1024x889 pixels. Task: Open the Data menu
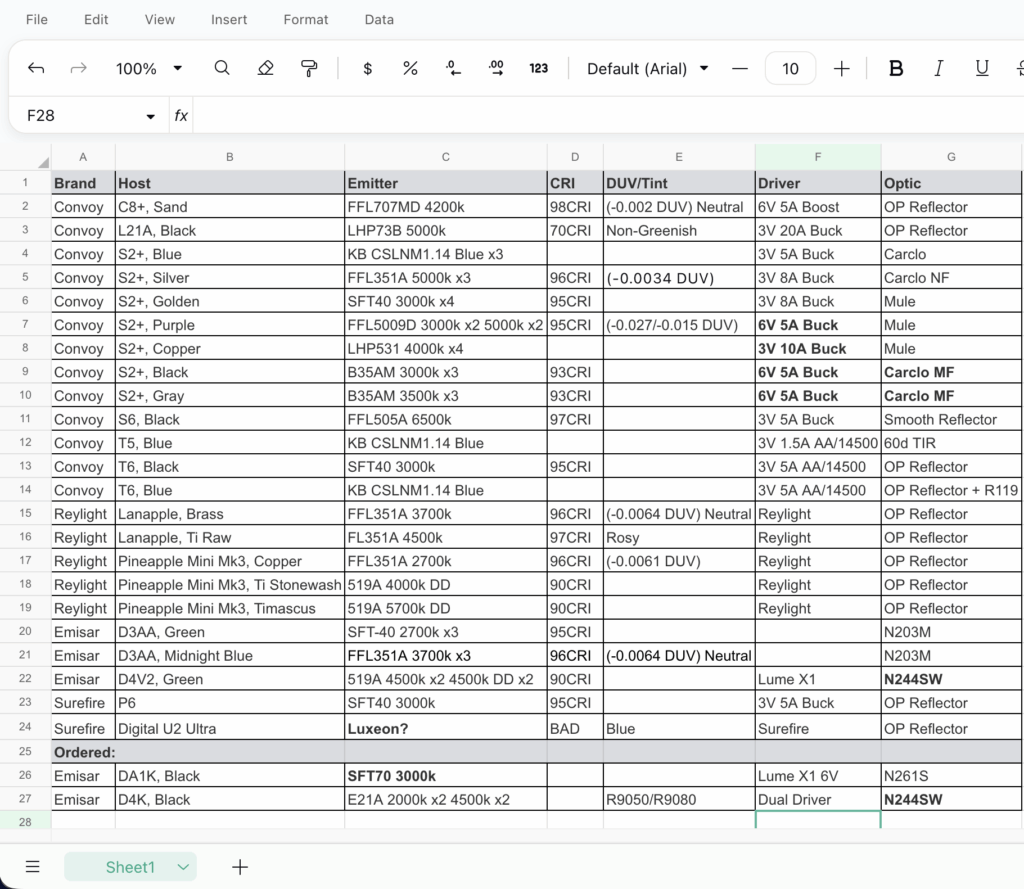click(379, 20)
